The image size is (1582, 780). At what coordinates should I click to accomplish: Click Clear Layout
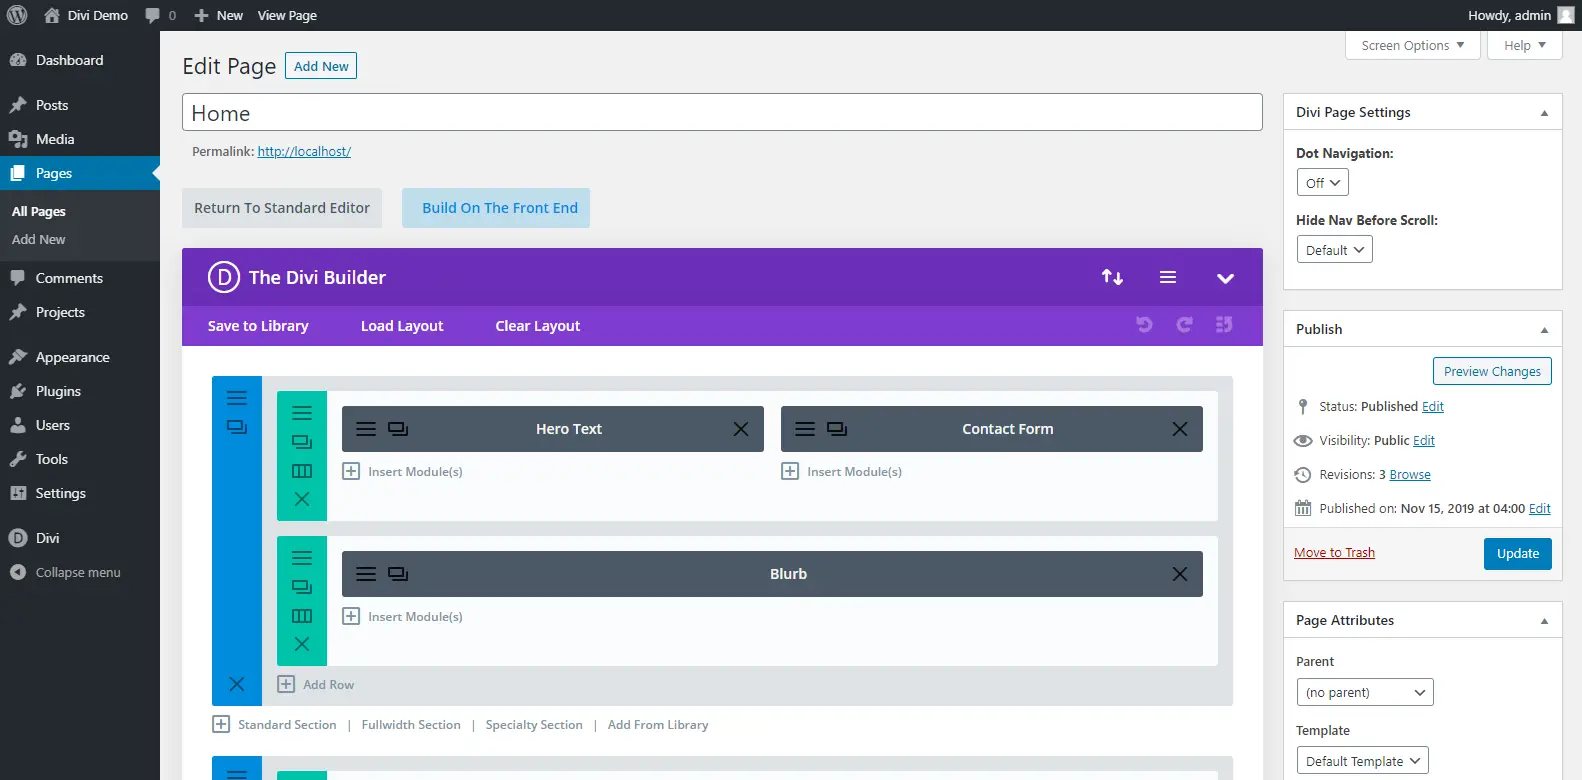click(538, 326)
